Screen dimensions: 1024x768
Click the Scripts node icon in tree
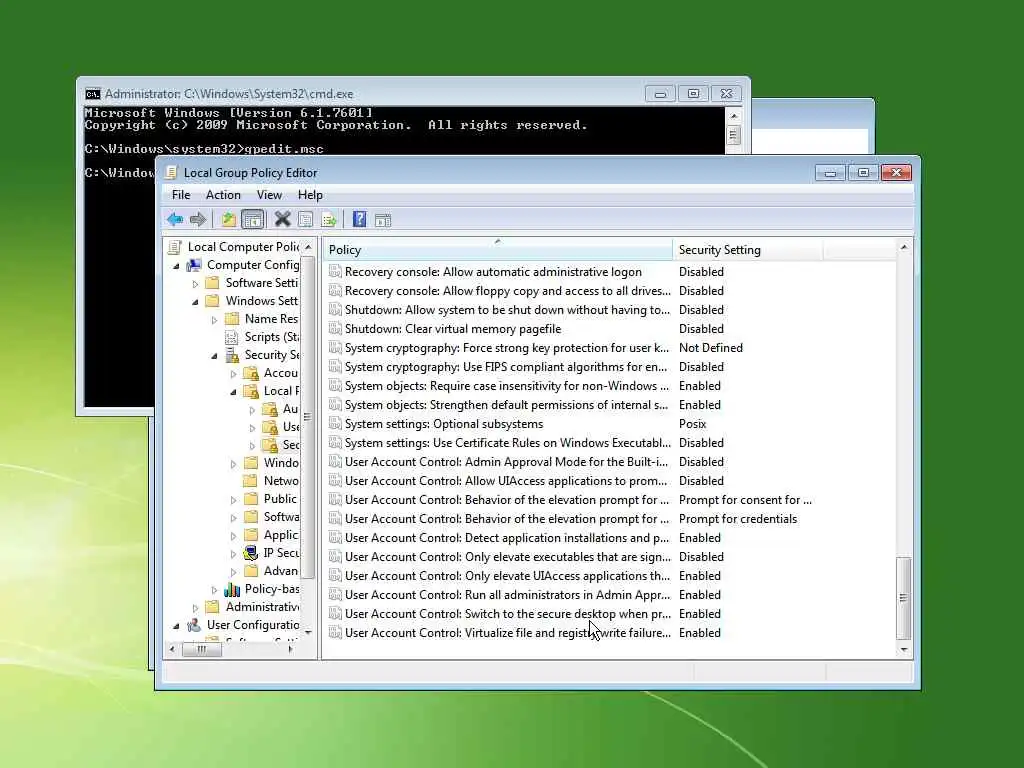coord(232,337)
